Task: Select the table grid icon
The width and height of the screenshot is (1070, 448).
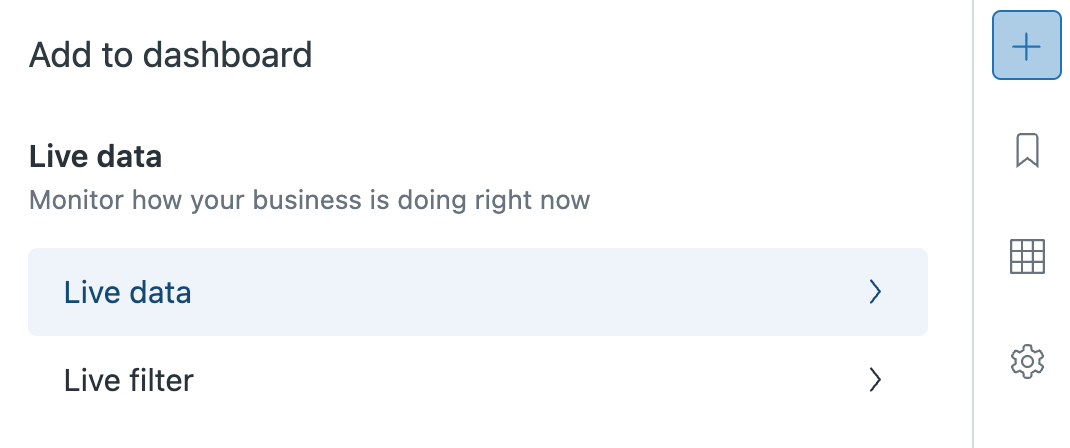Action: tap(1027, 257)
